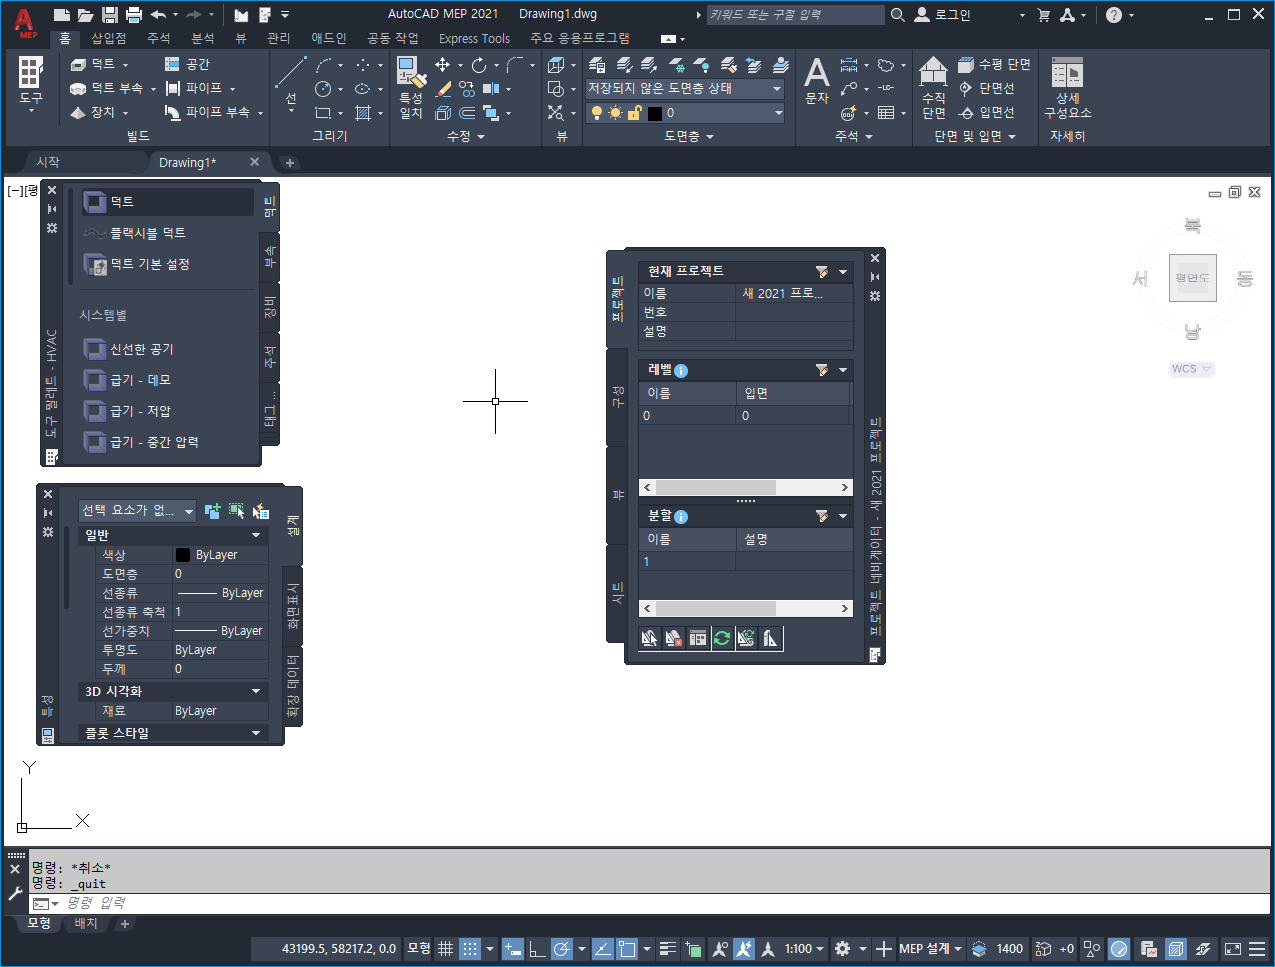Viewport: 1275px width, 967px height.
Task: Click the black layer color swatch in ribbon
Action: (654, 113)
